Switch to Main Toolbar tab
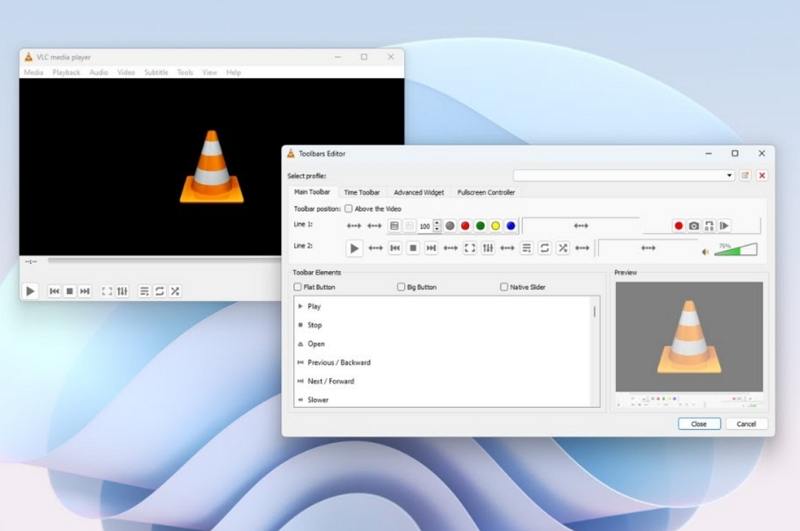This screenshot has height=531, width=800. coord(312,192)
